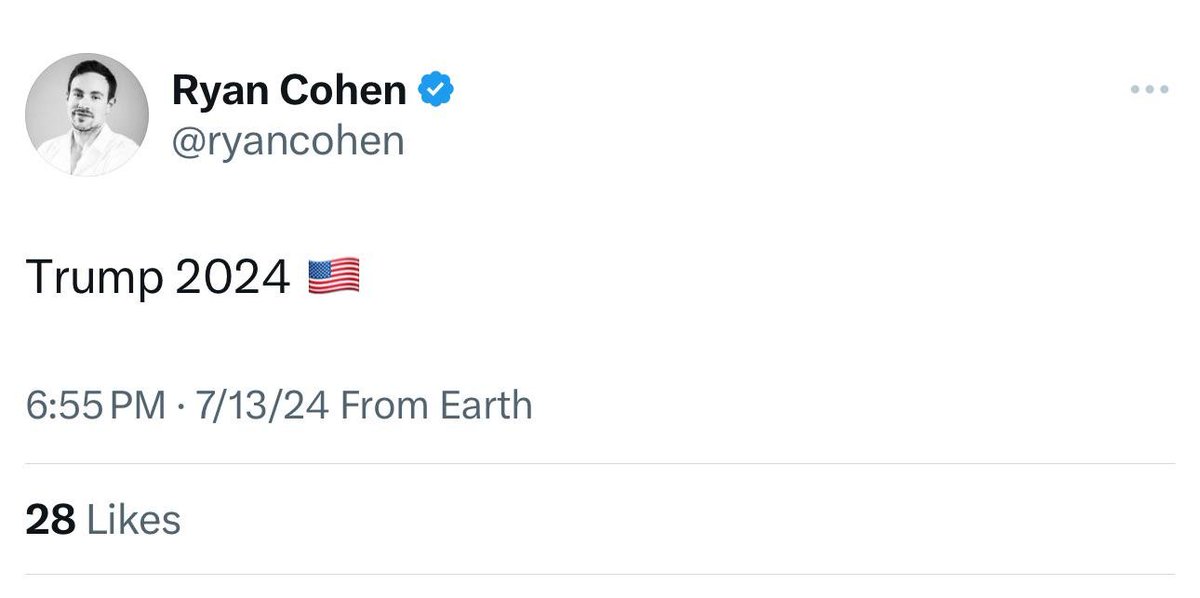Visit the @ryancohen handle link
Viewport: 1200px width, 598px height.
click(x=288, y=141)
